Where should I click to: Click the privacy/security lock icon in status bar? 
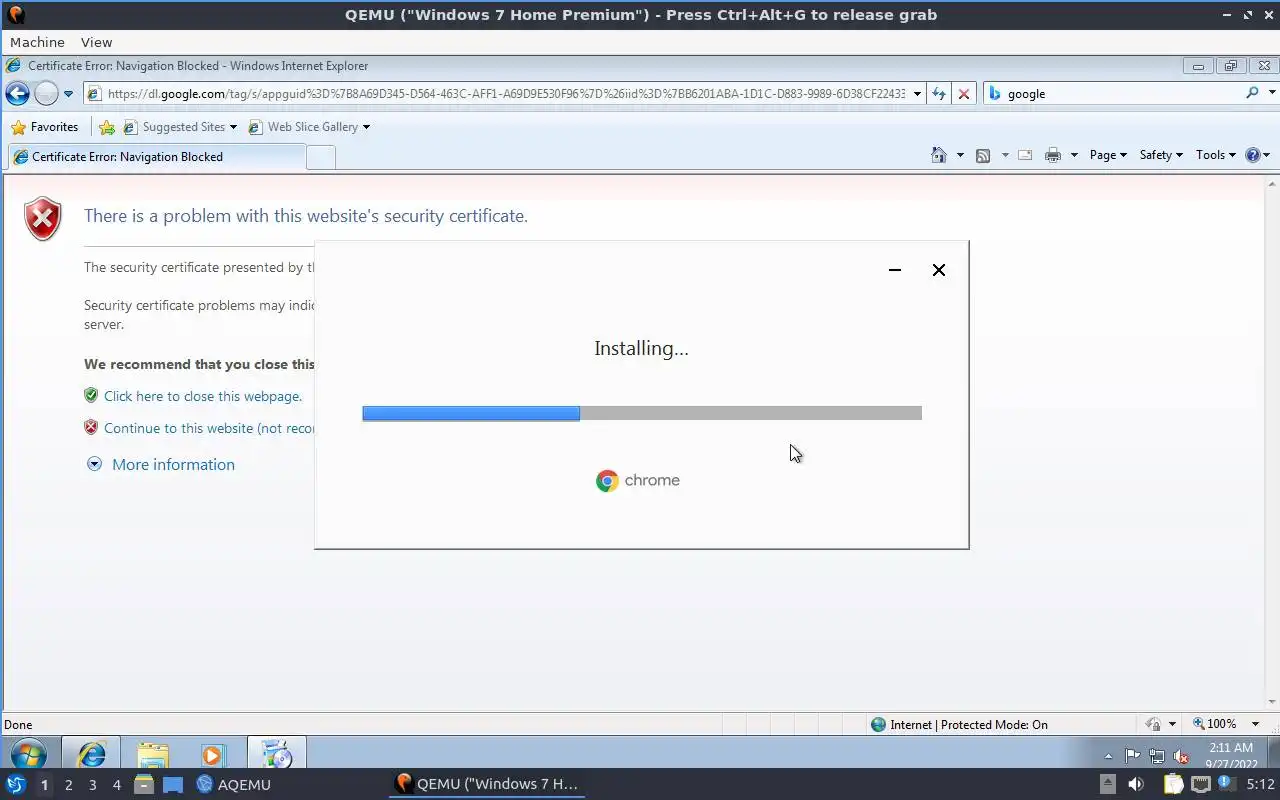1153,724
